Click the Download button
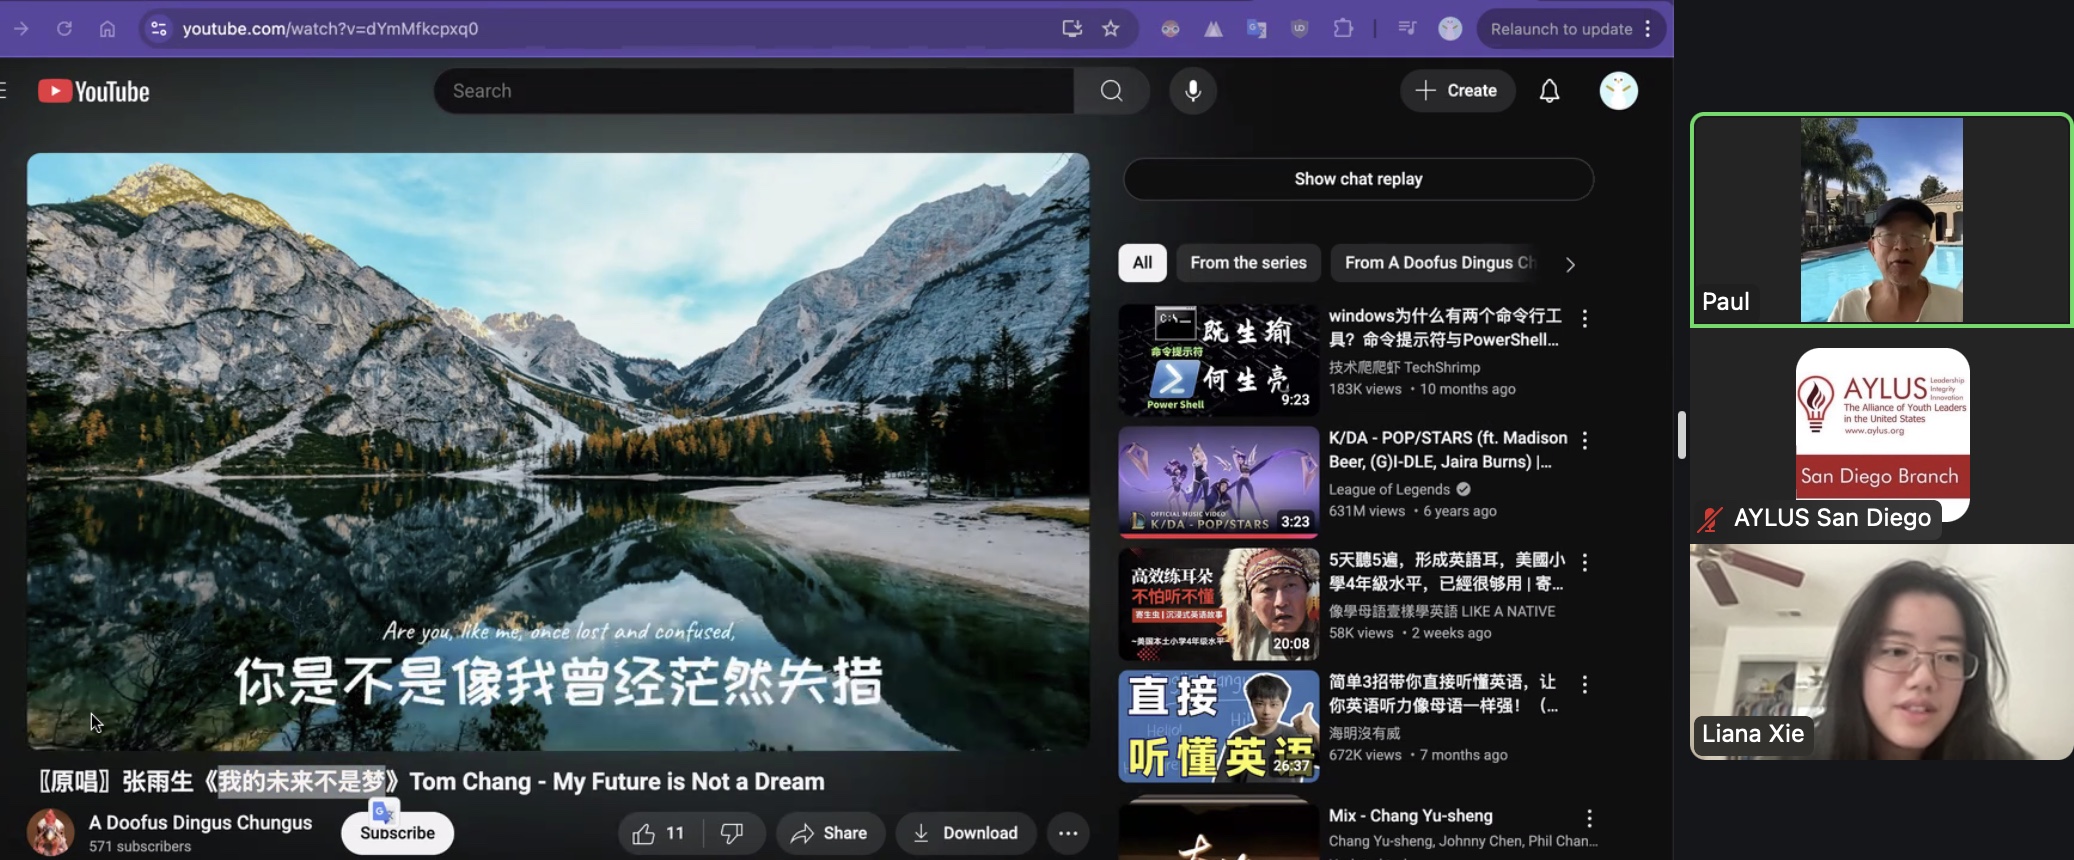This screenshot has width=2074, height=860. pos(966,833)
